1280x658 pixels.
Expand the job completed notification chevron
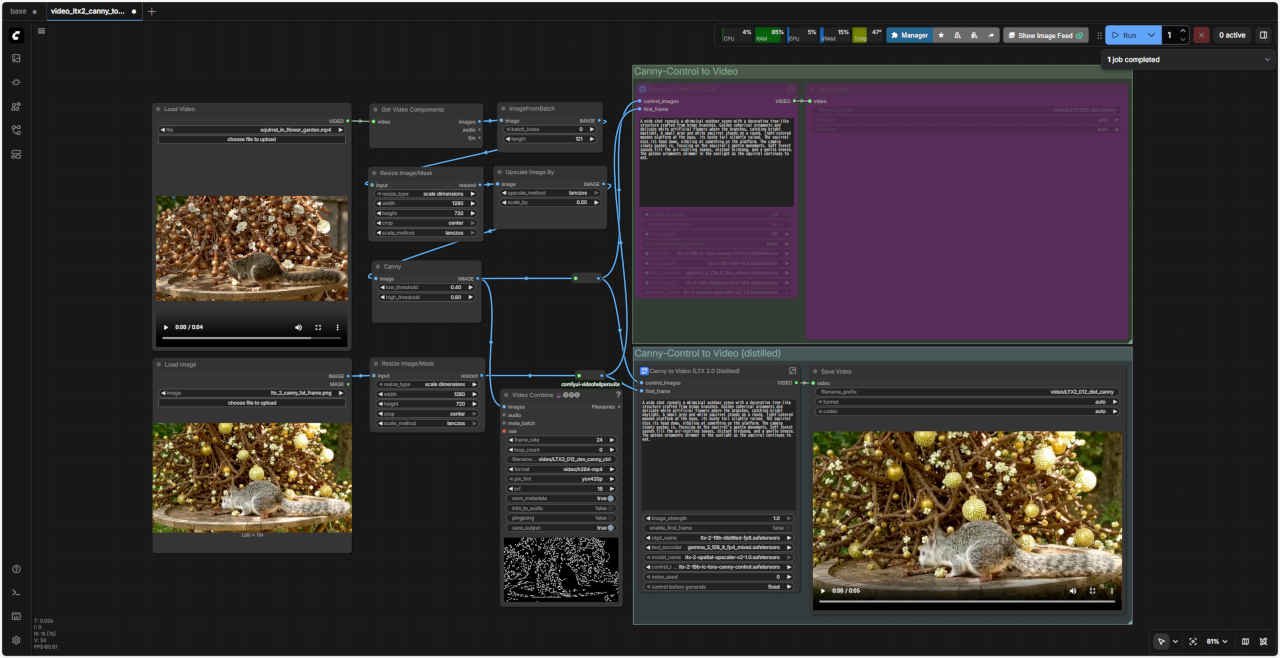click(1268, 60)
